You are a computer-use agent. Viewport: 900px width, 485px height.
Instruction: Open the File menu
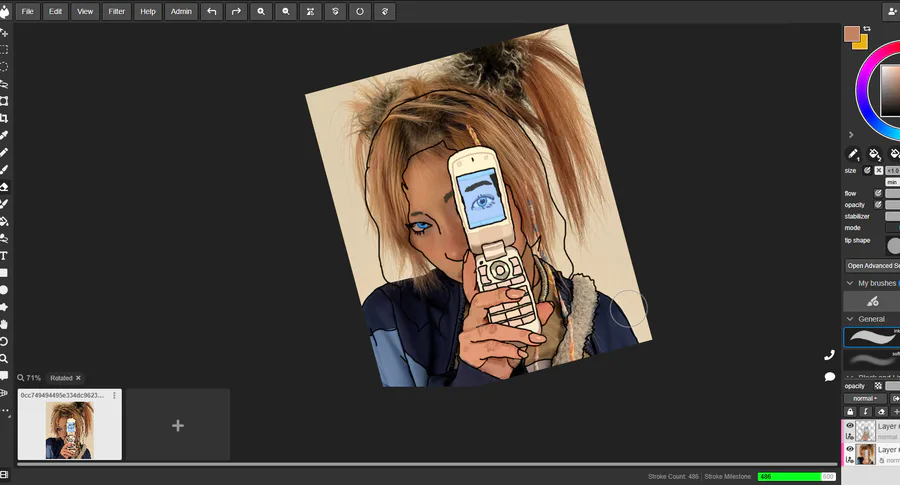(x=28, y=11)
